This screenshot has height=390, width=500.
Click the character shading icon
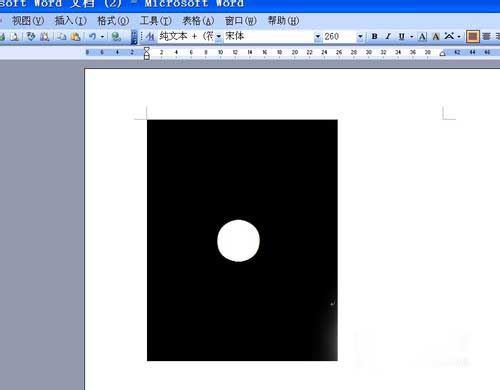click(436, 36)
